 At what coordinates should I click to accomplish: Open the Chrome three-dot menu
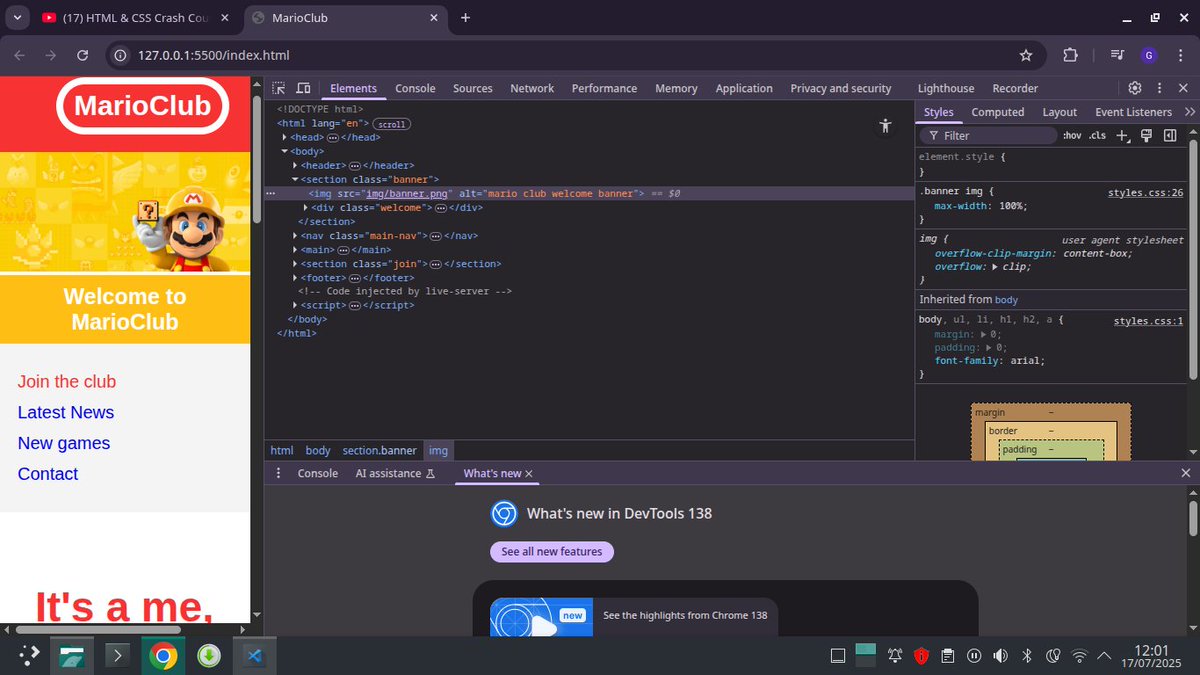(1180, 55)
